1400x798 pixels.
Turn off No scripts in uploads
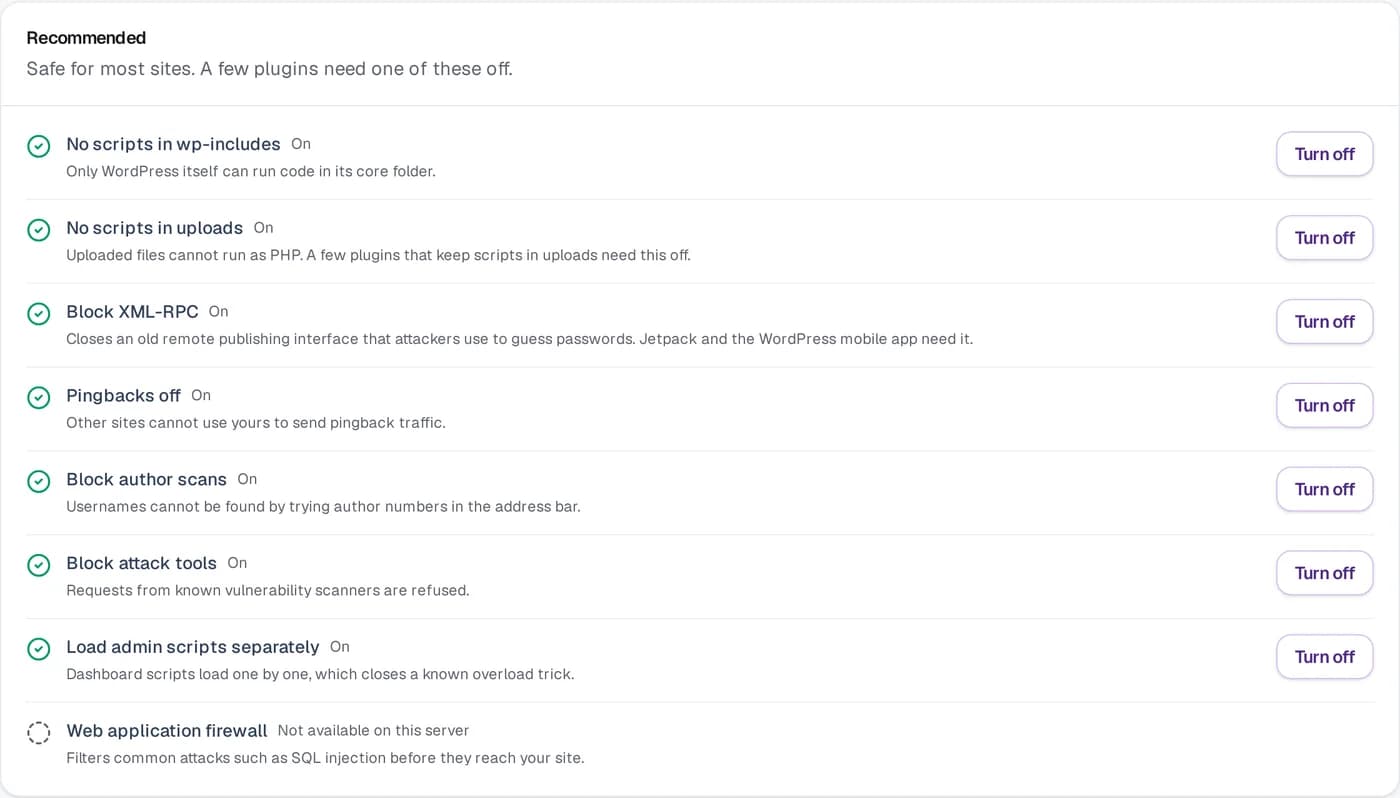pyautogui.click(x=1324, y=238)
